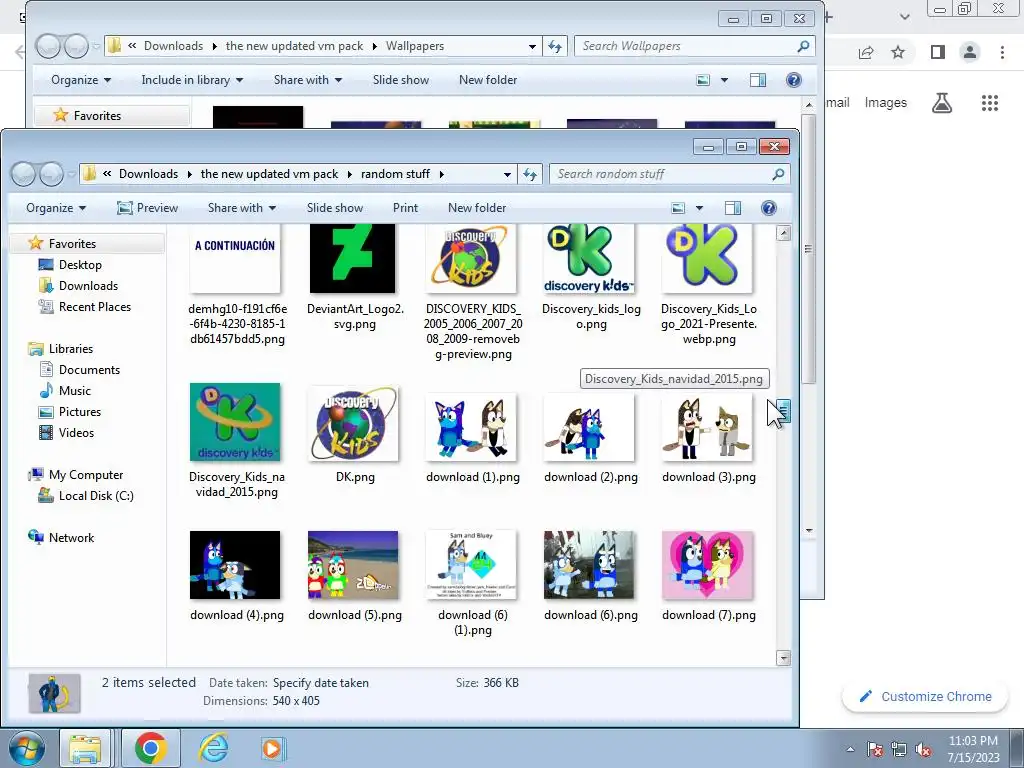The height and width of the screenshot is (768, 1024).
Task: Click Chrome bookmark star icon
Action: (x=898, y=52)
